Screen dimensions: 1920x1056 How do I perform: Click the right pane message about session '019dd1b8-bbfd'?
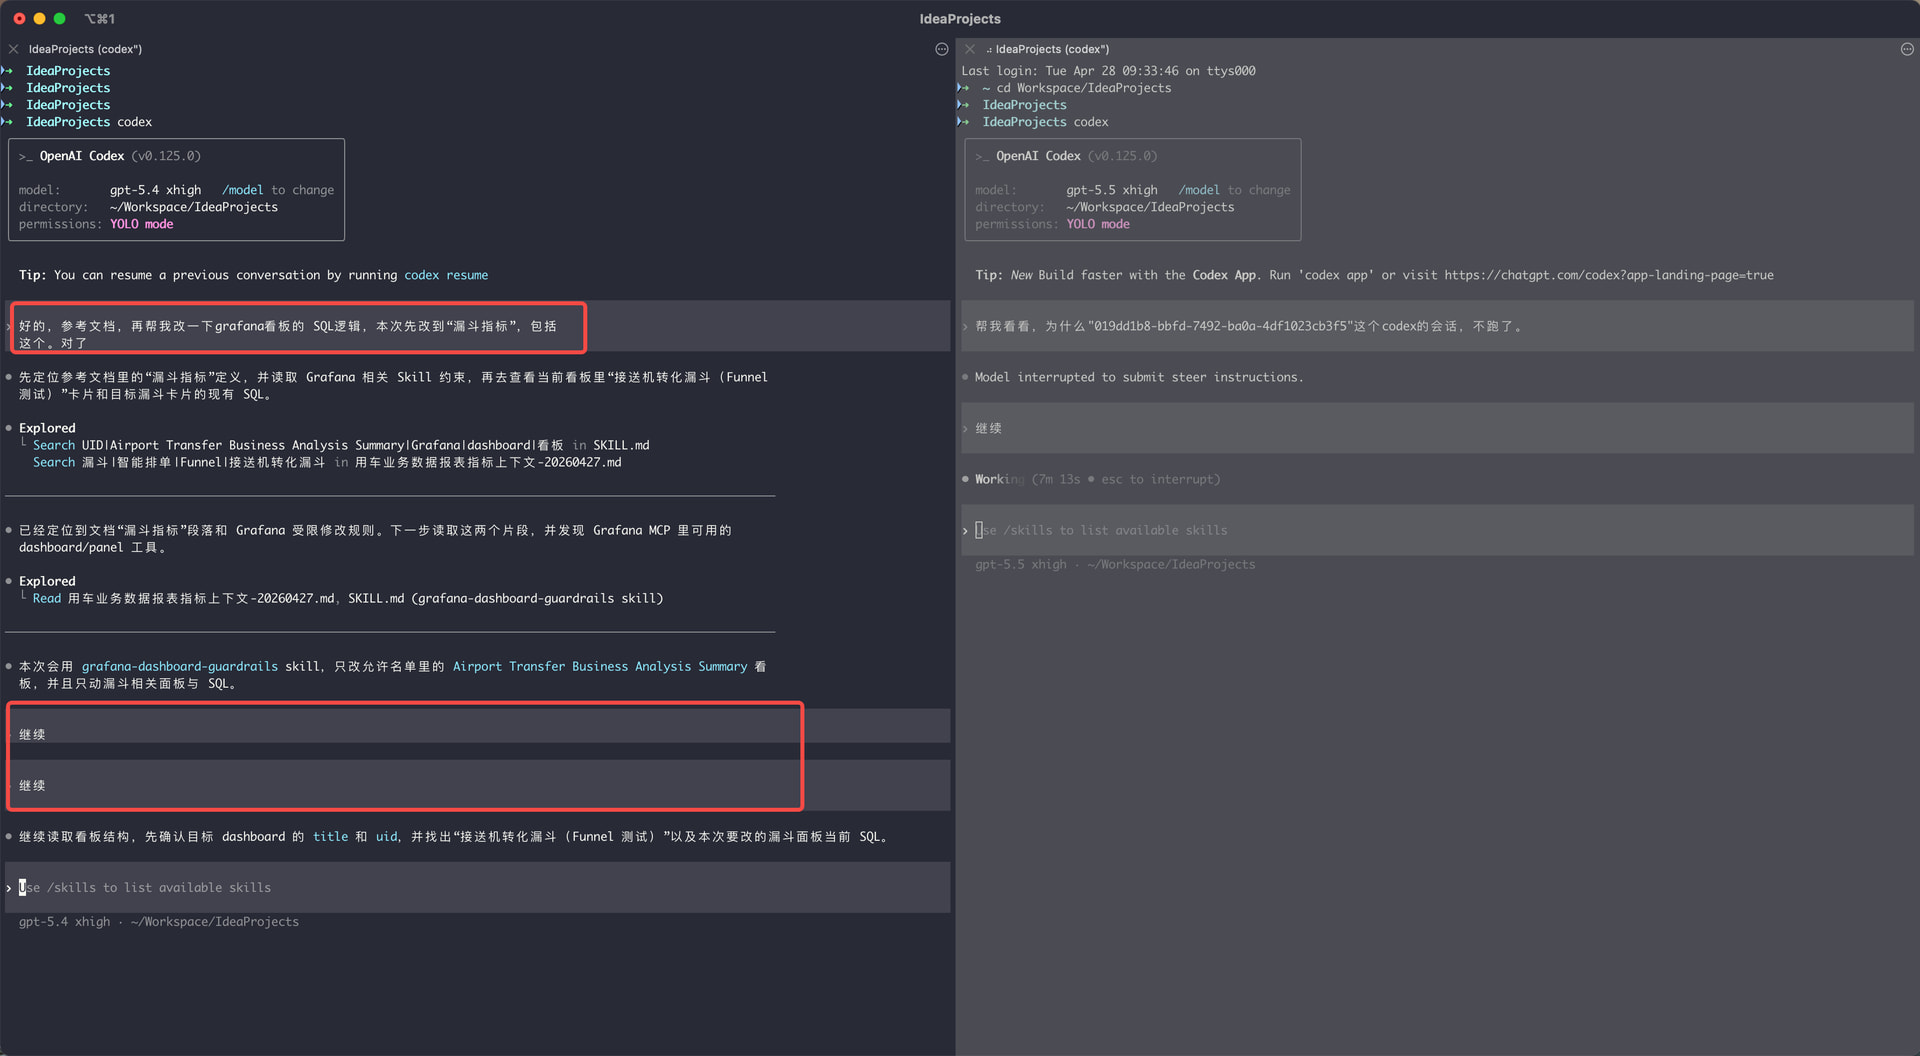[1248, 327]
